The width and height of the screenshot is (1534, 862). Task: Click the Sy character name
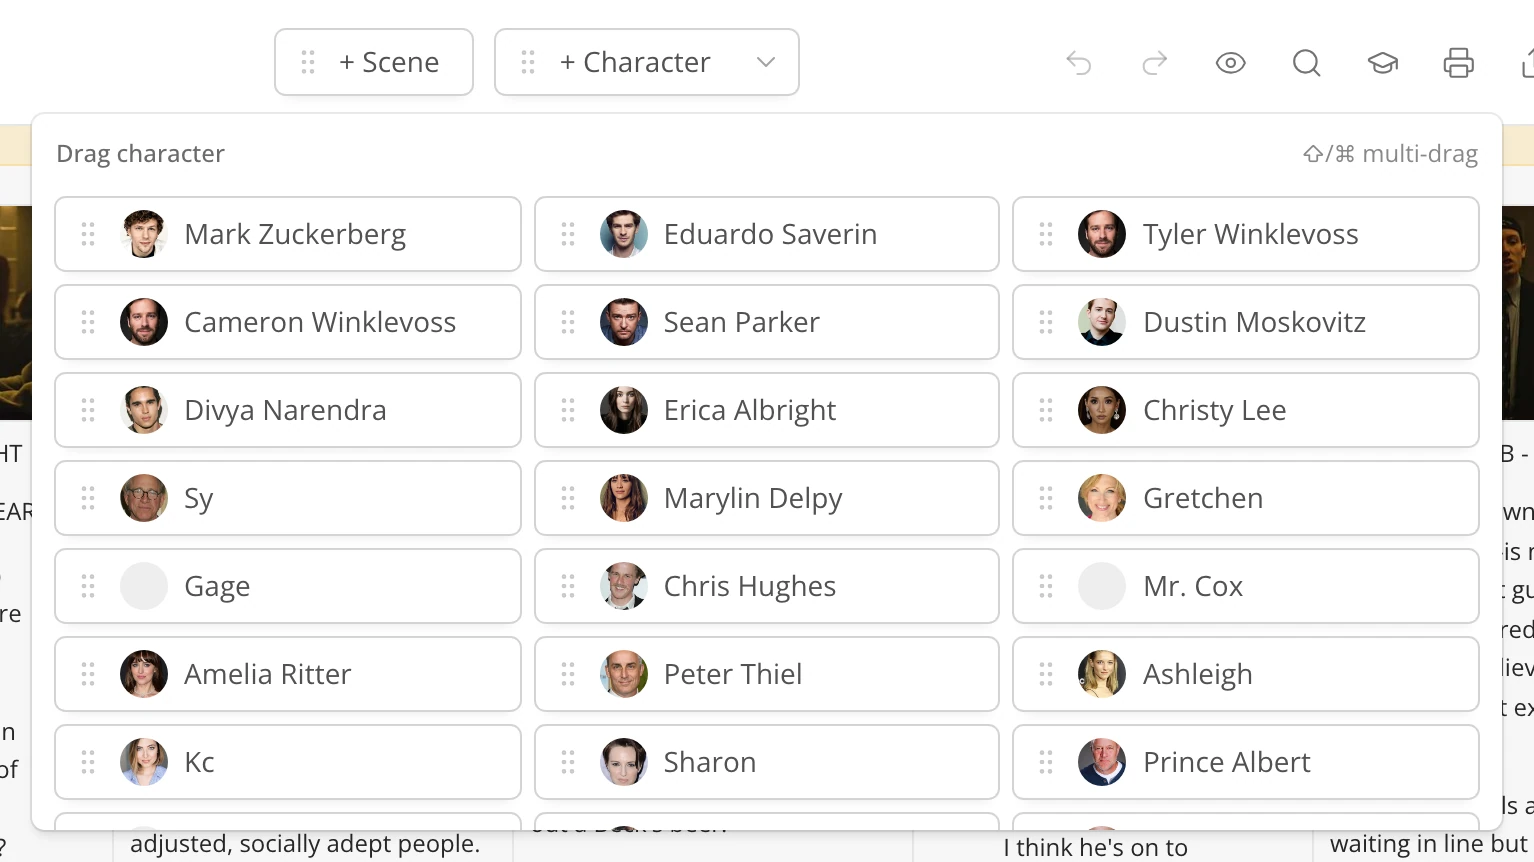[x=199, y=499]
